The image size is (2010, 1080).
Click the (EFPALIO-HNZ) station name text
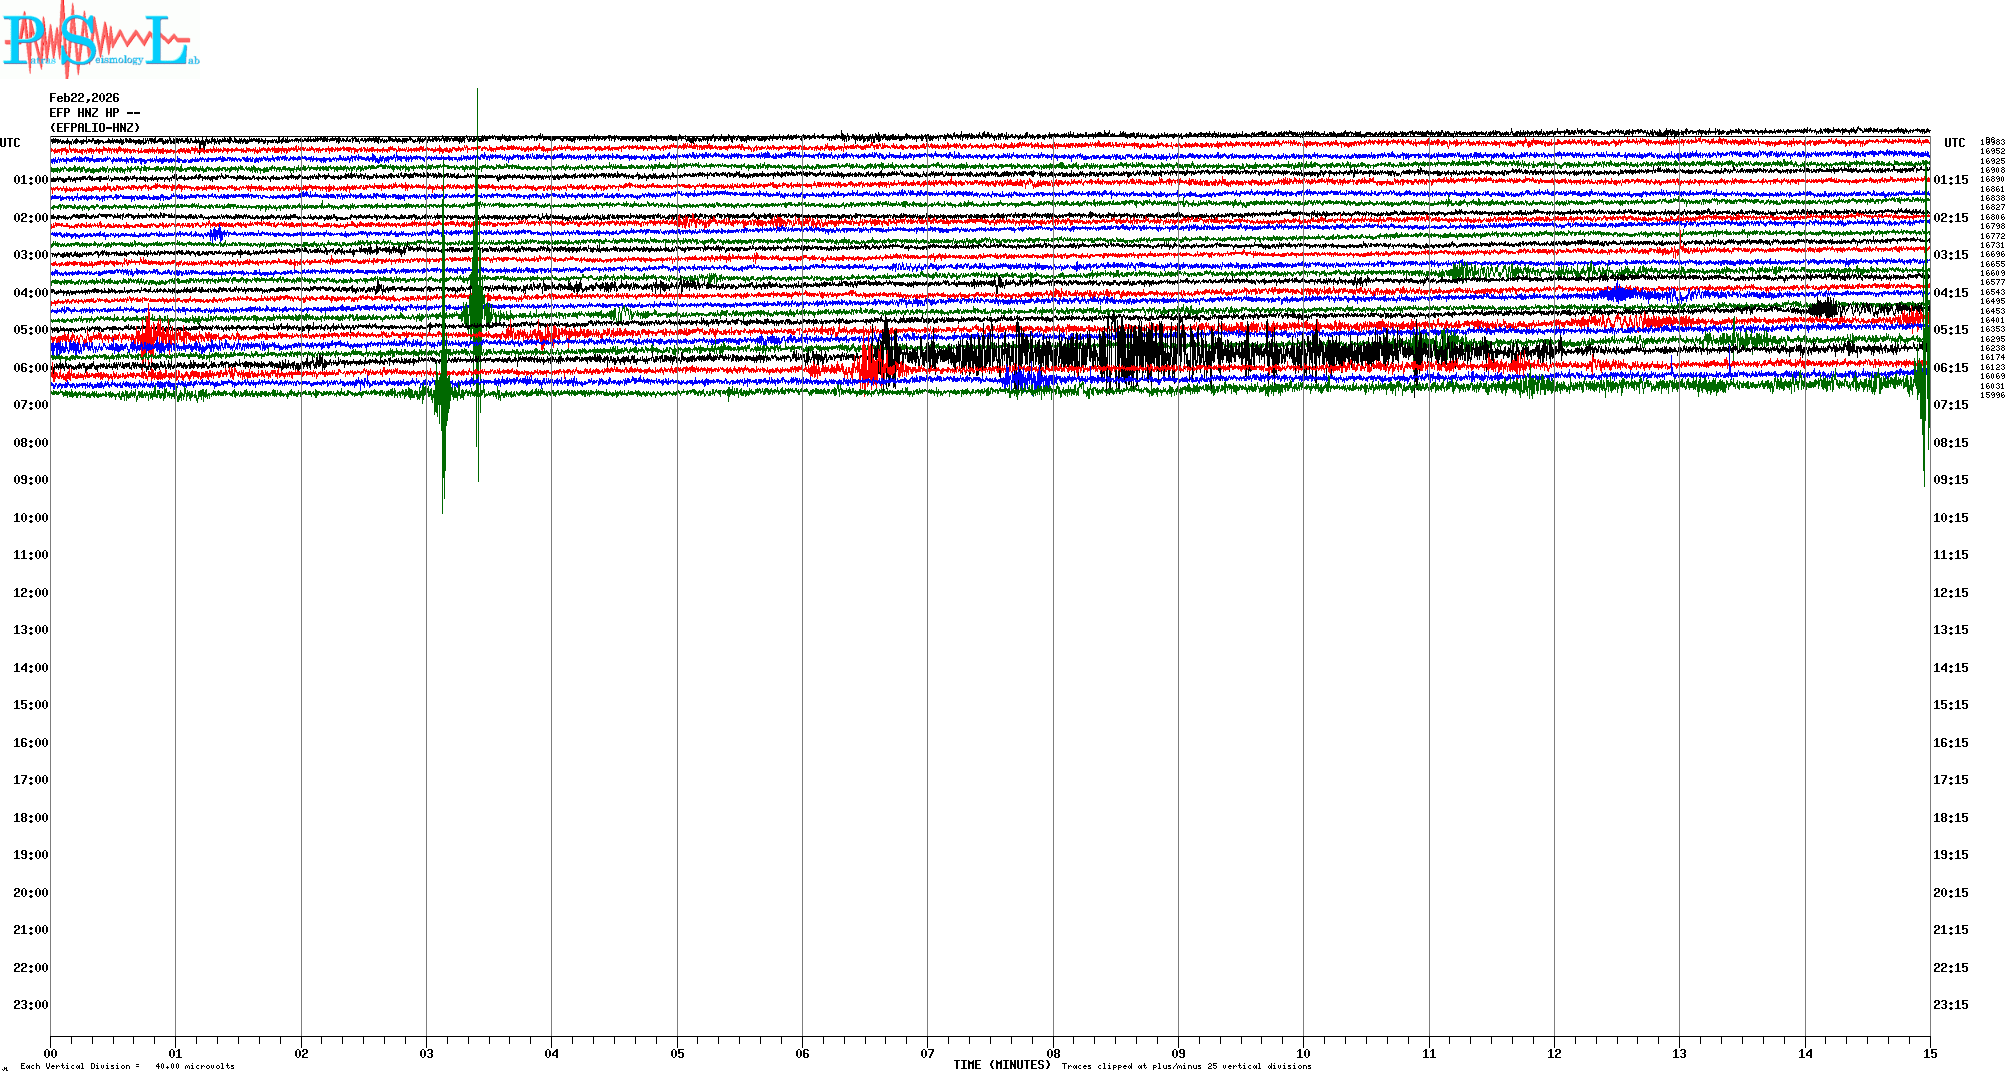tap(95, 128)
